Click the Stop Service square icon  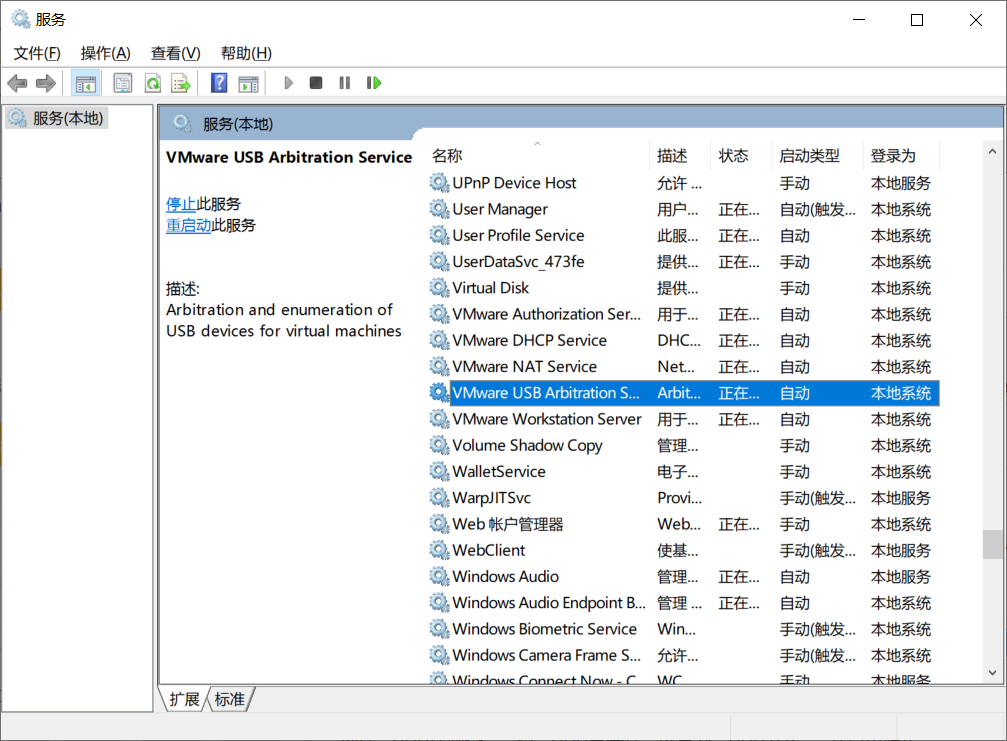point(315,83)
